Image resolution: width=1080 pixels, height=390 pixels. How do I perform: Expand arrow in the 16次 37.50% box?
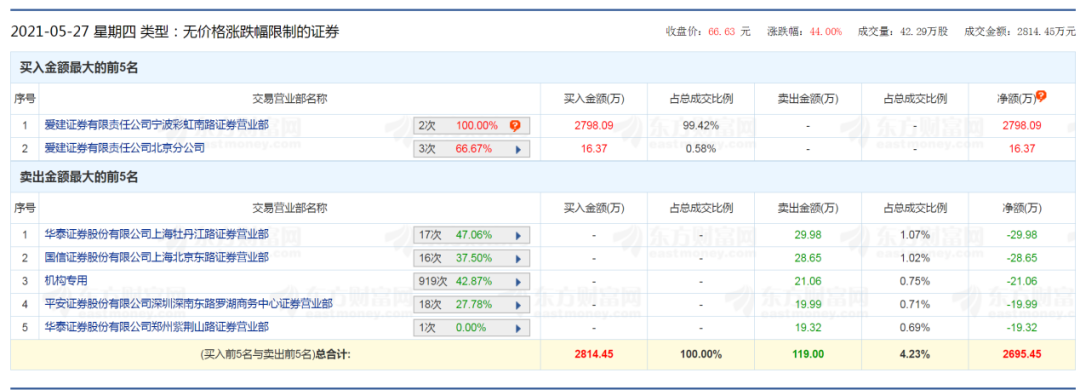(x=519, y=258)
